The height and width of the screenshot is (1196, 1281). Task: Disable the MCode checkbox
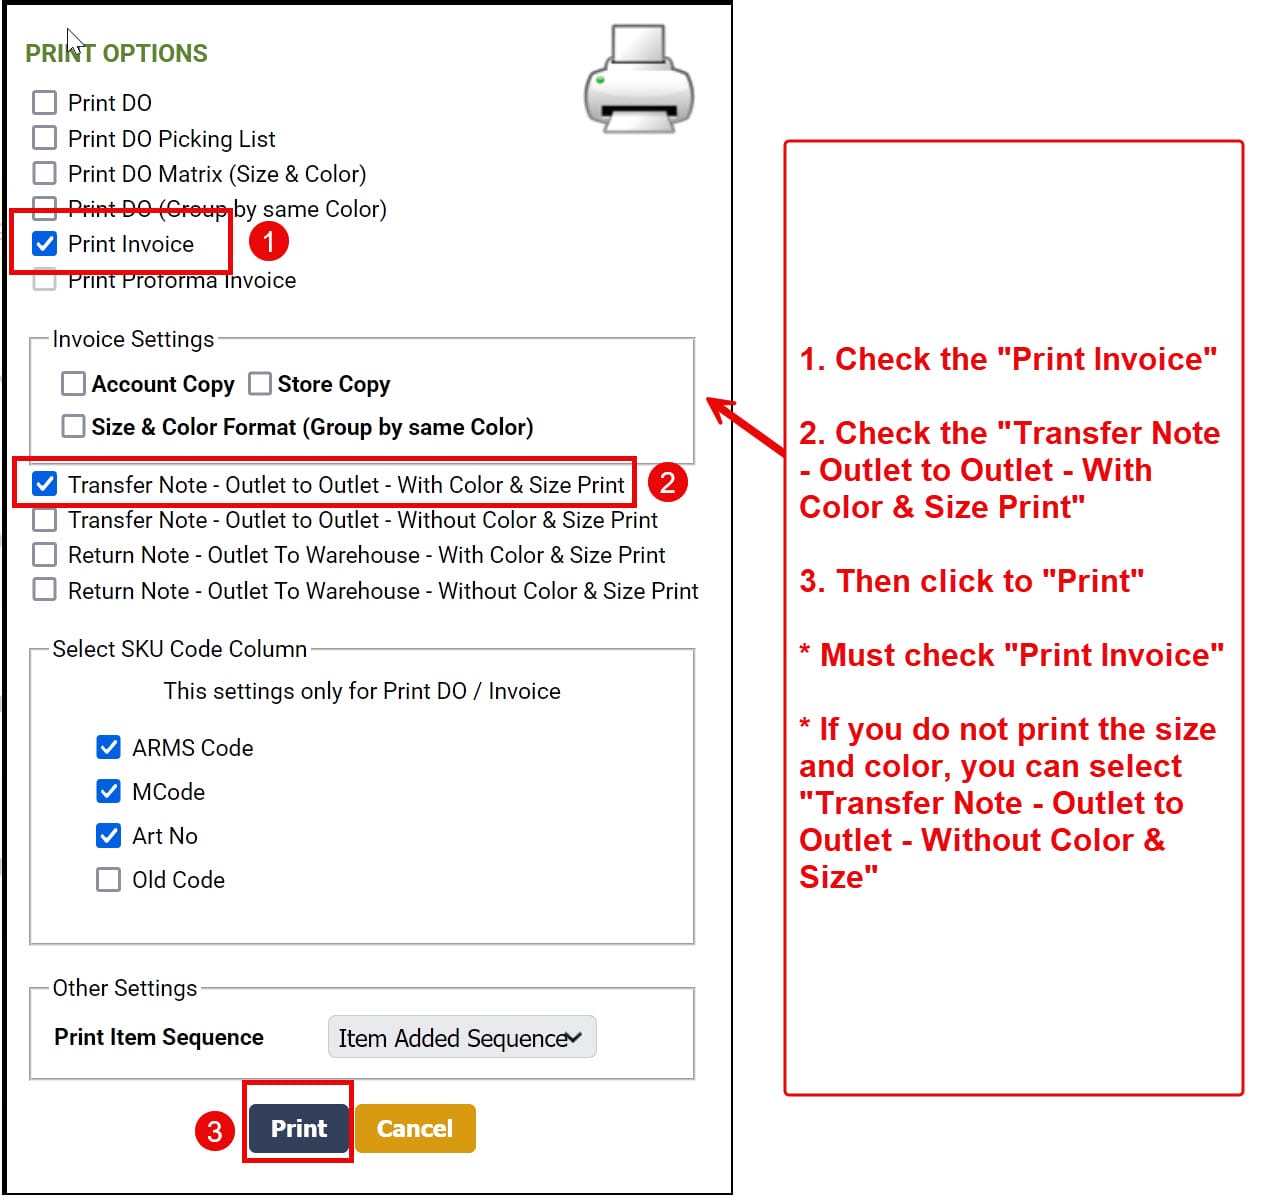point(109,791)
